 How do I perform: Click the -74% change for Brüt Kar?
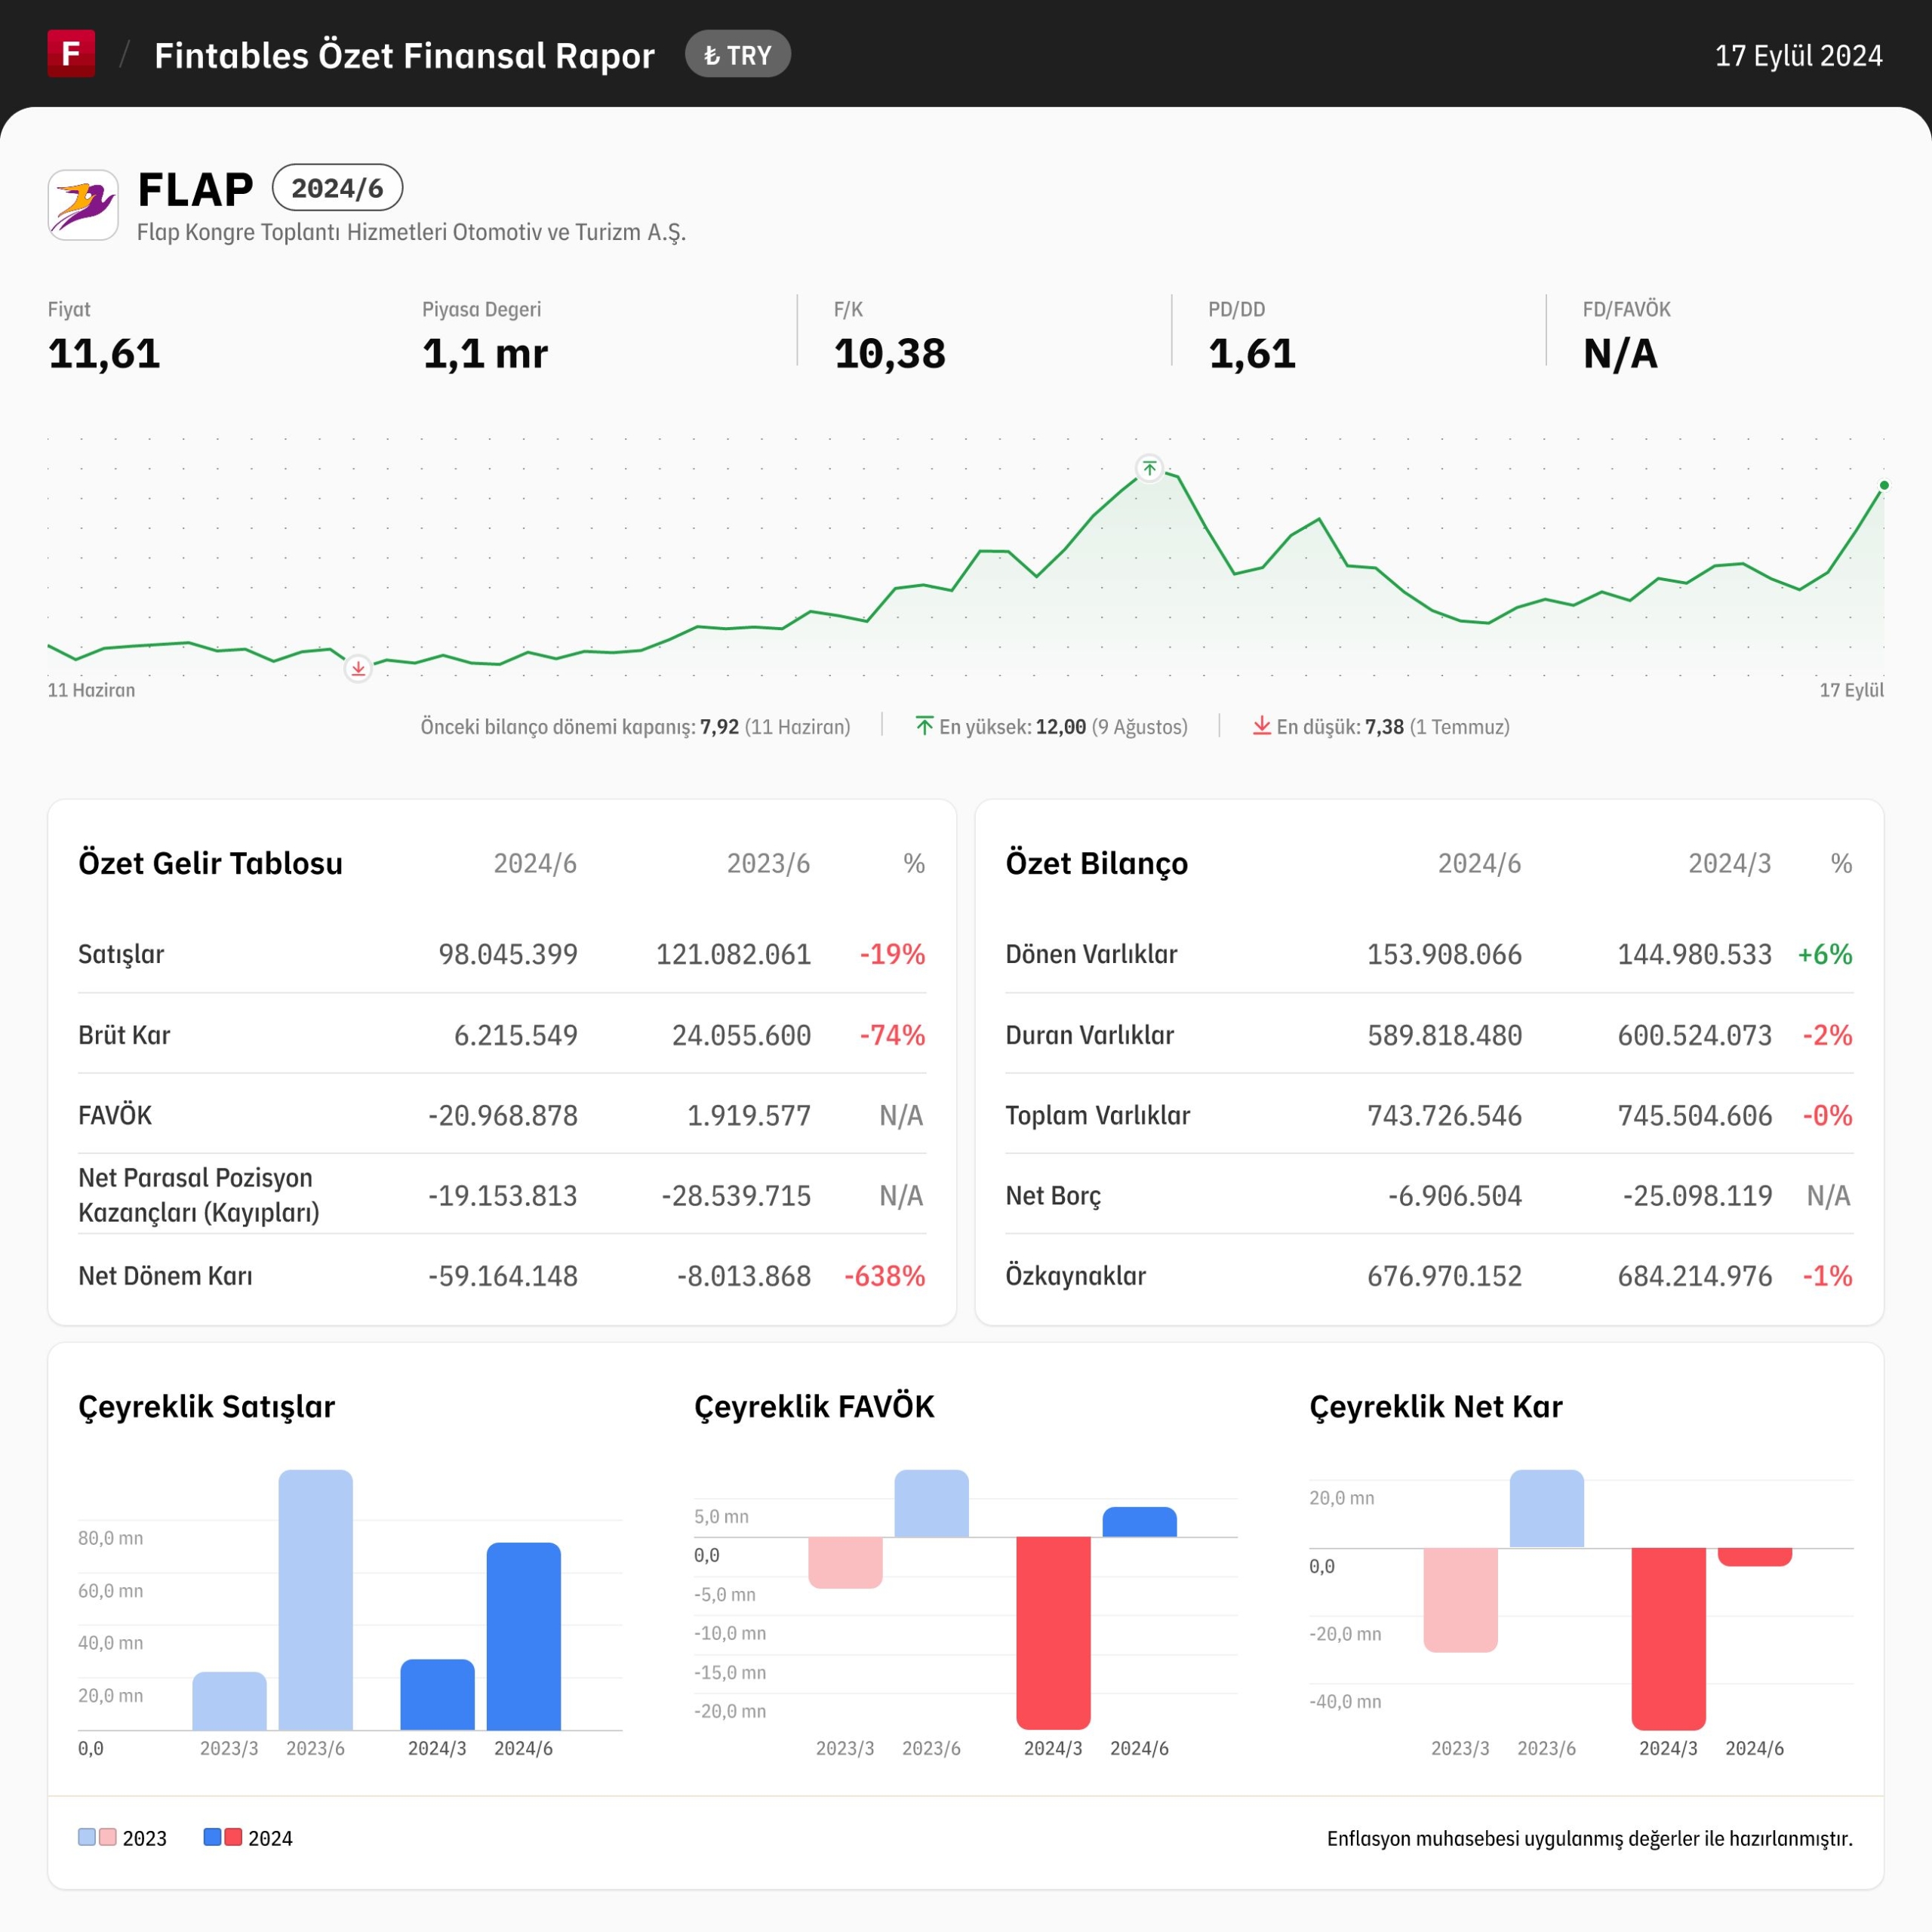[893, 1035]
